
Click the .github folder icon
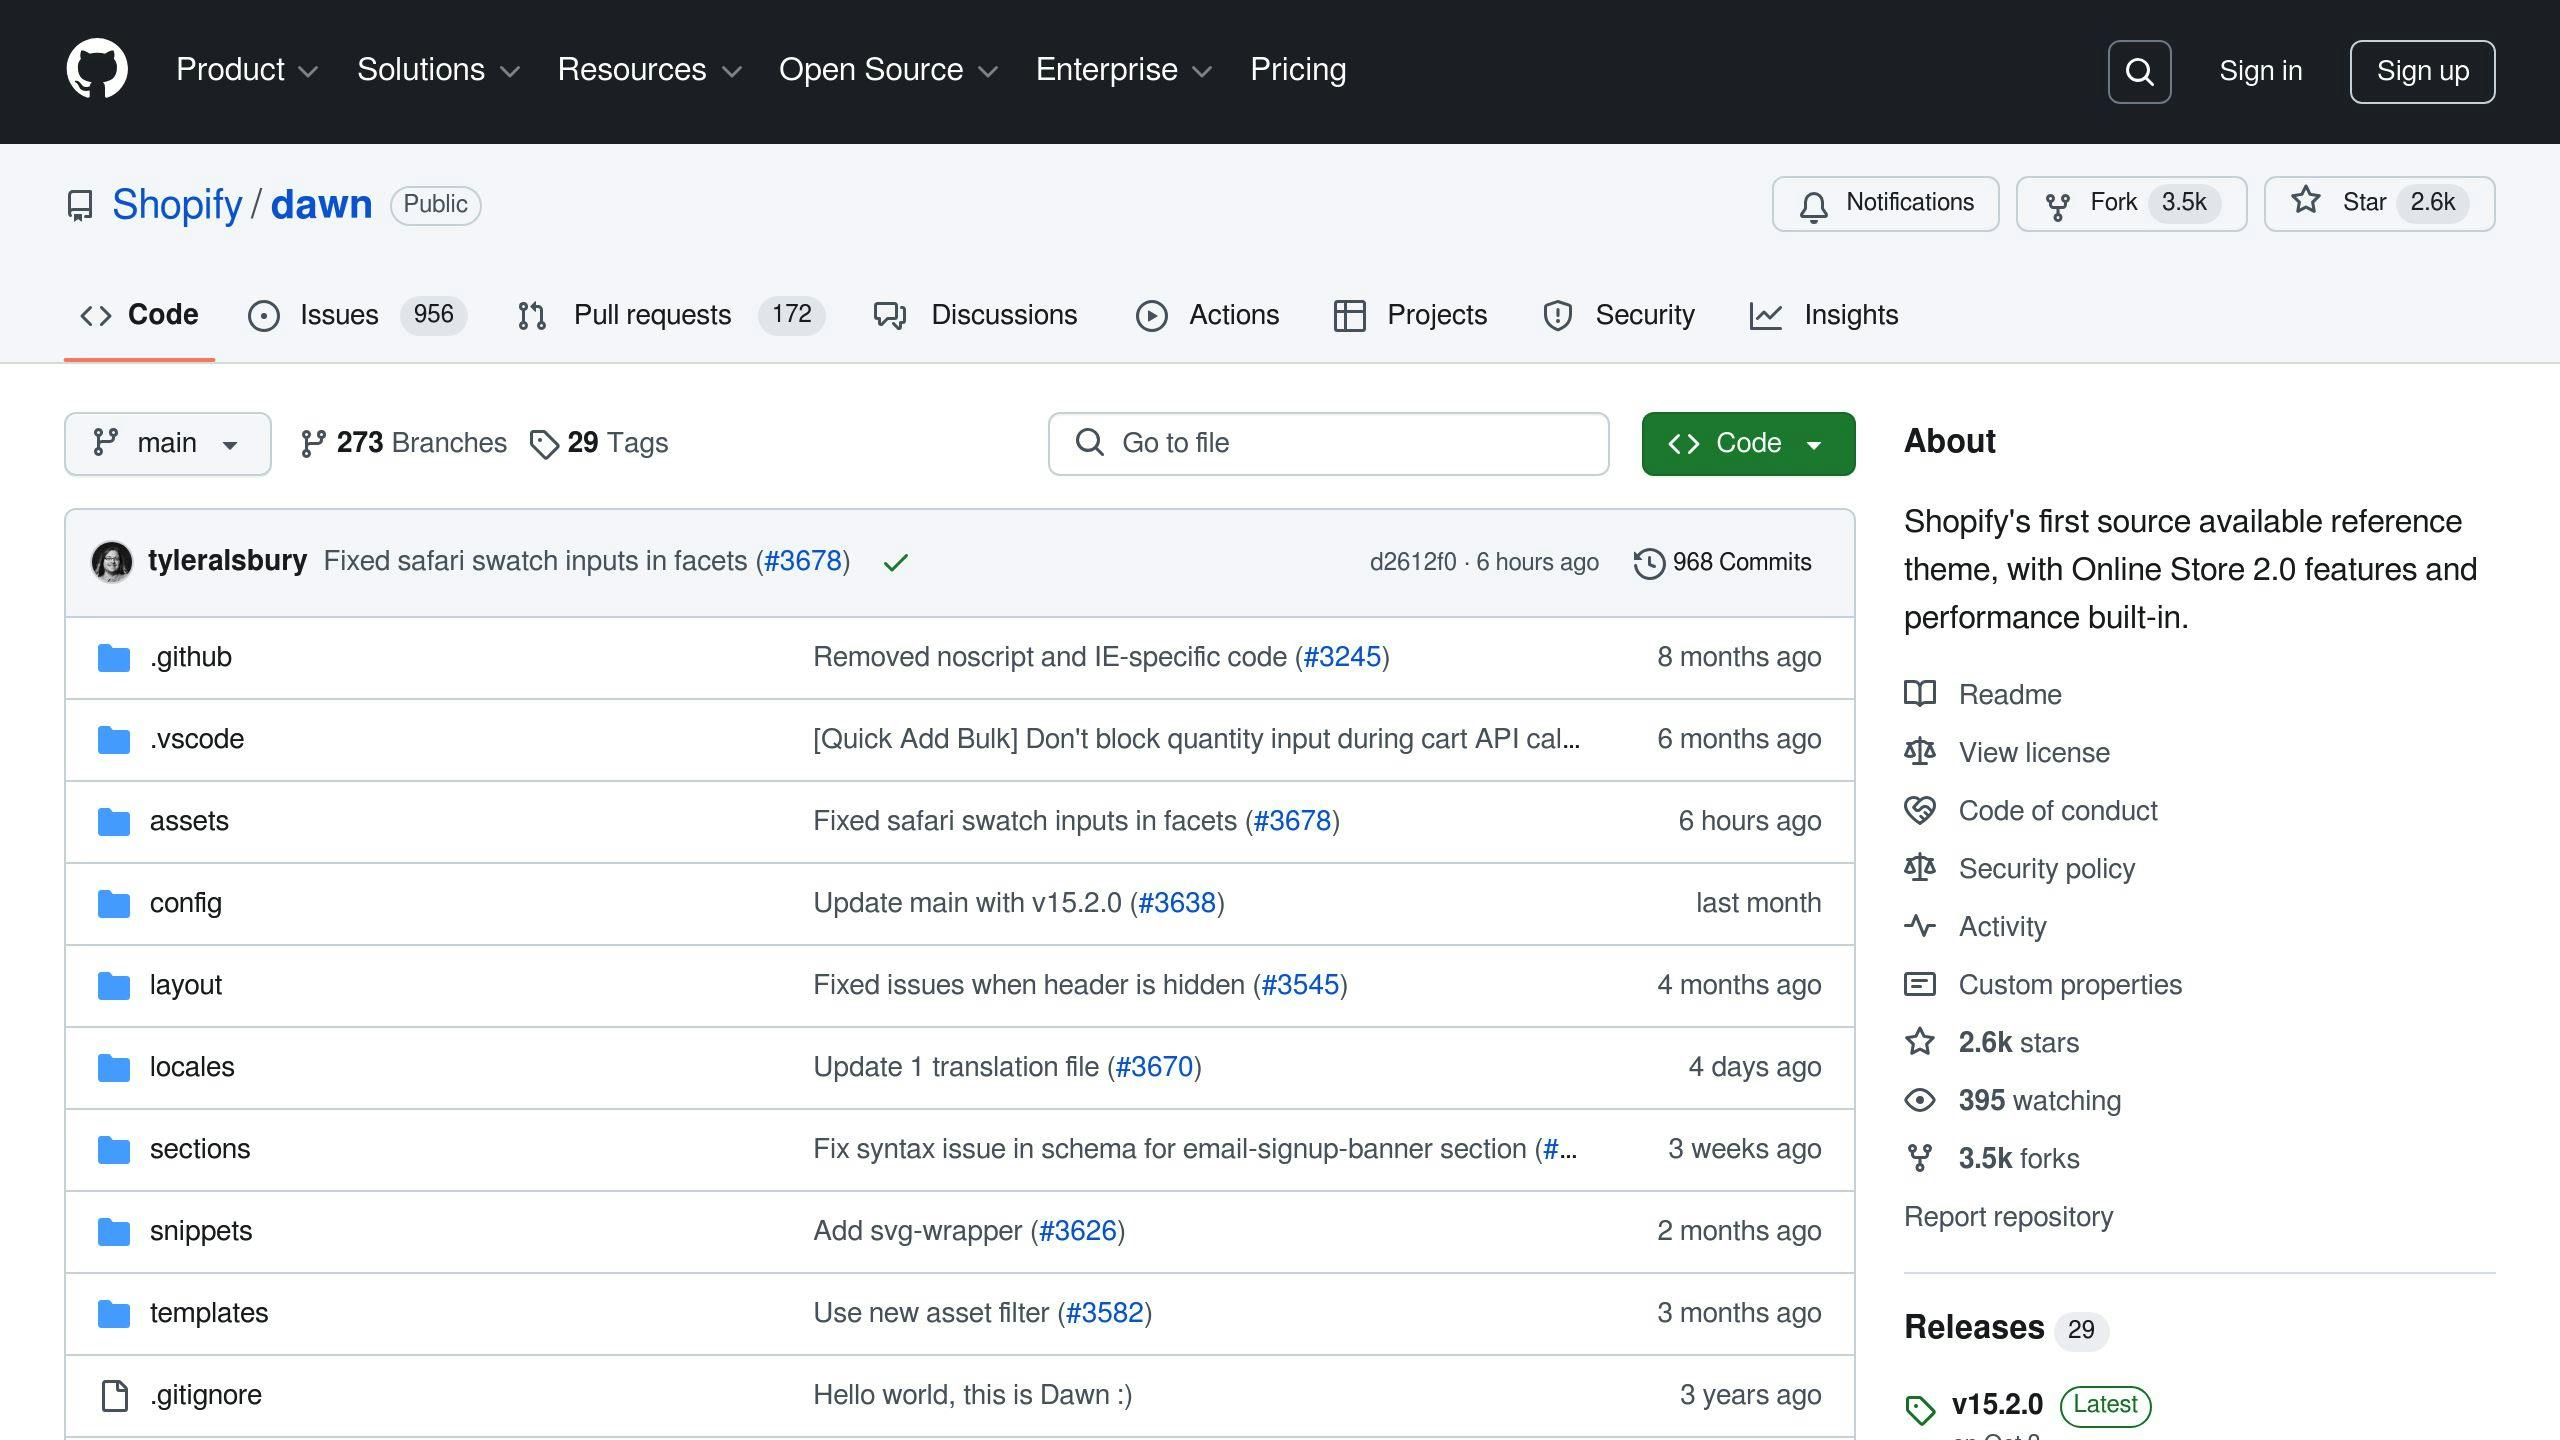coord(114,657)
